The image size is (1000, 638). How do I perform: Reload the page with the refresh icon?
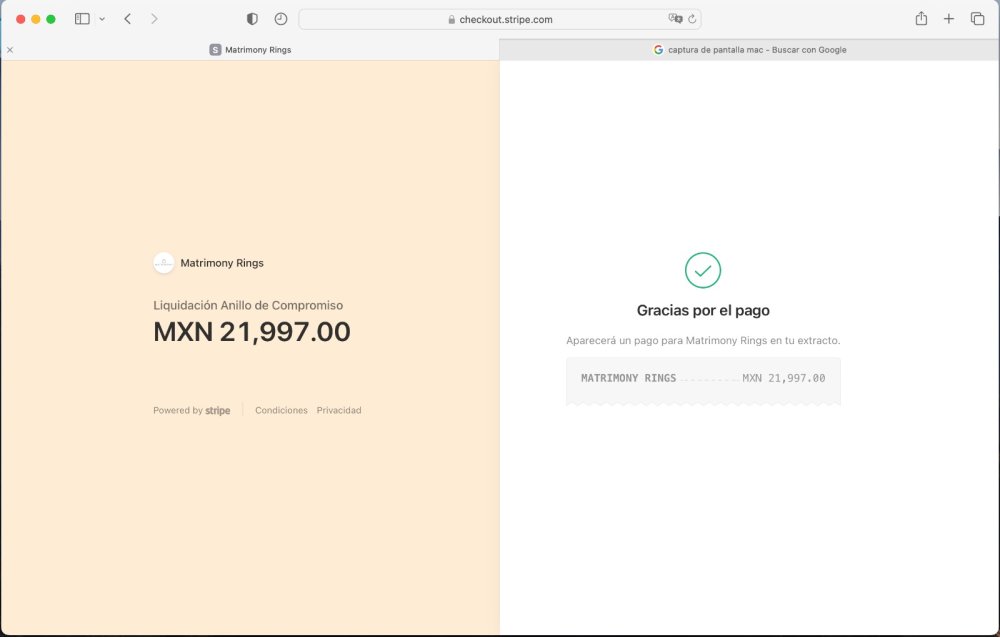(692, 19)
